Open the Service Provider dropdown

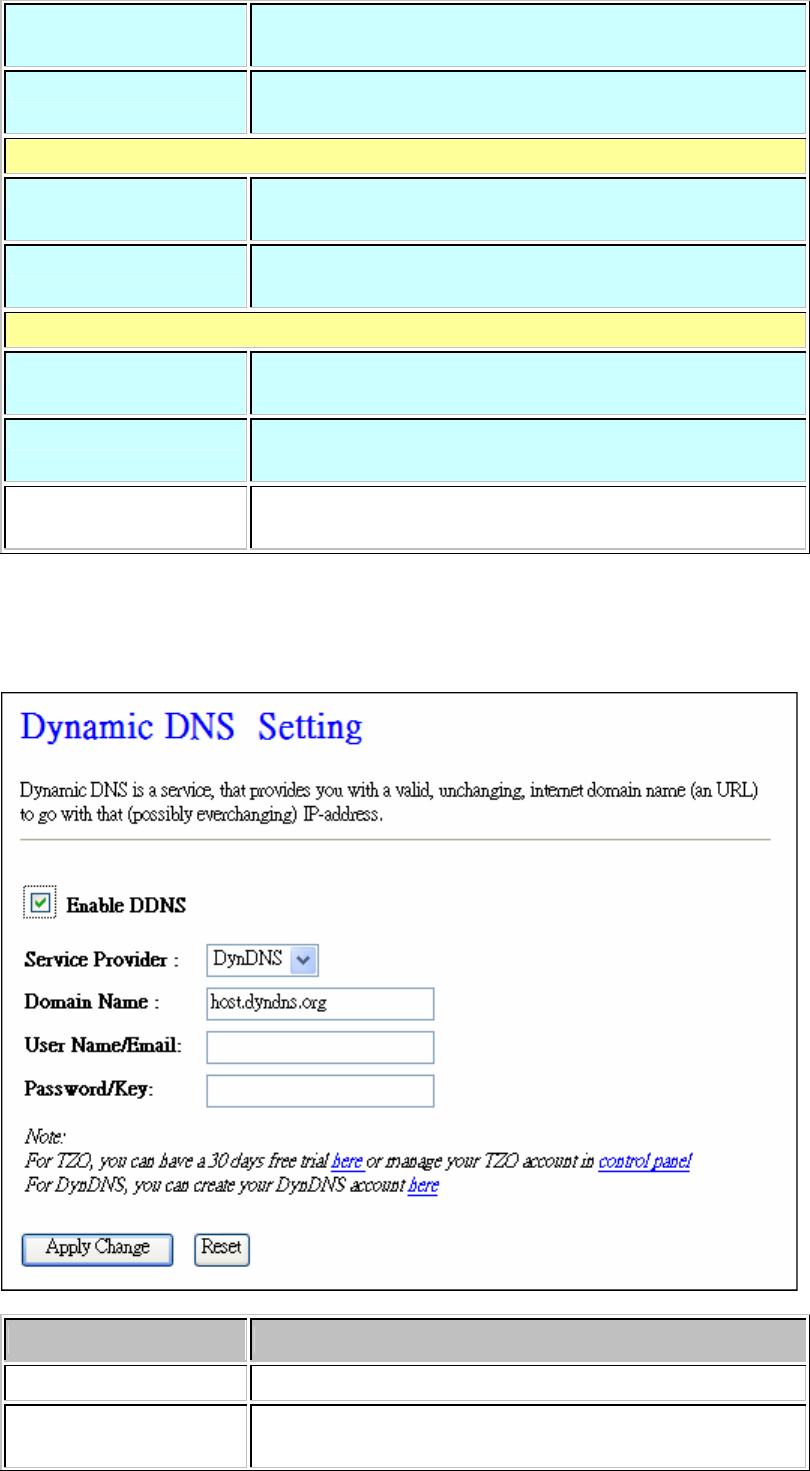[x=263, y=960]
